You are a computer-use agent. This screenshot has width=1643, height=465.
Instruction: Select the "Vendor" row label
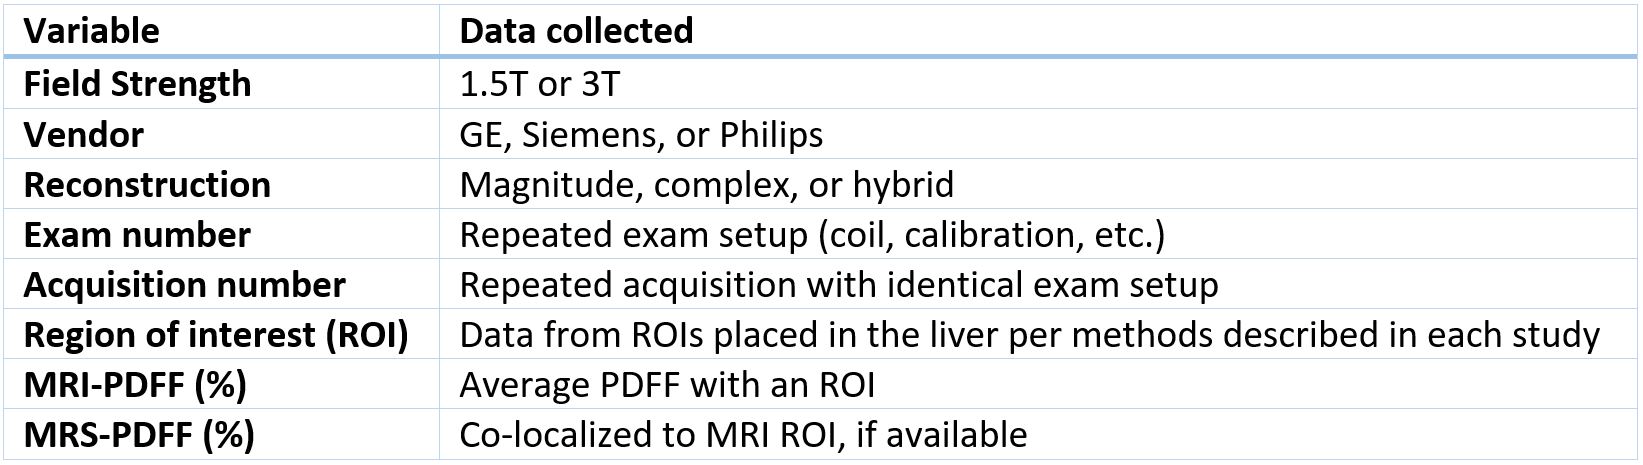click(x=84, y=134)
